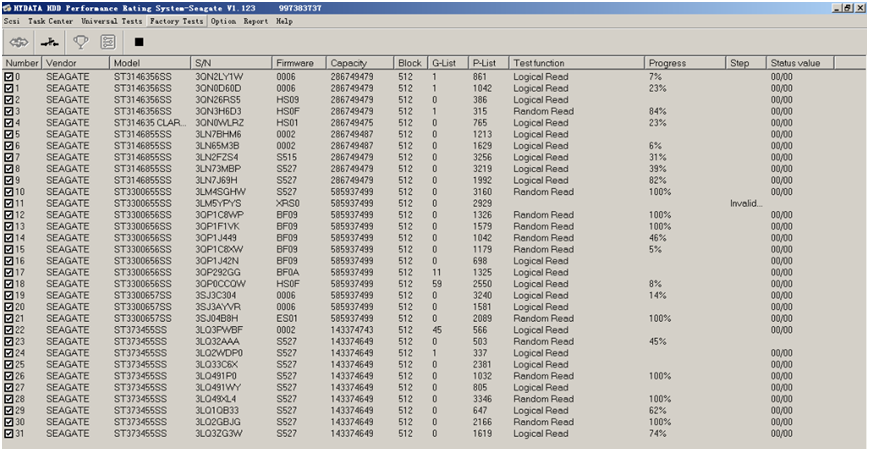Toggle checkbox for drive number 31
Image resolution: width=869 pixels, height=451 pixels.
coord(9,433)
